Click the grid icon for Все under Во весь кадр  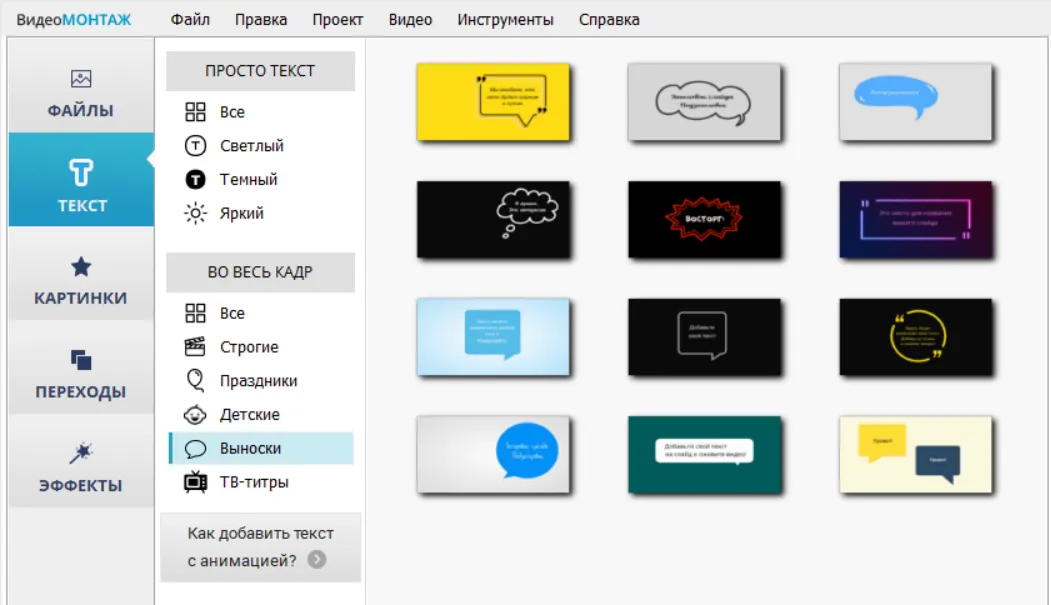tap(195, 313)
